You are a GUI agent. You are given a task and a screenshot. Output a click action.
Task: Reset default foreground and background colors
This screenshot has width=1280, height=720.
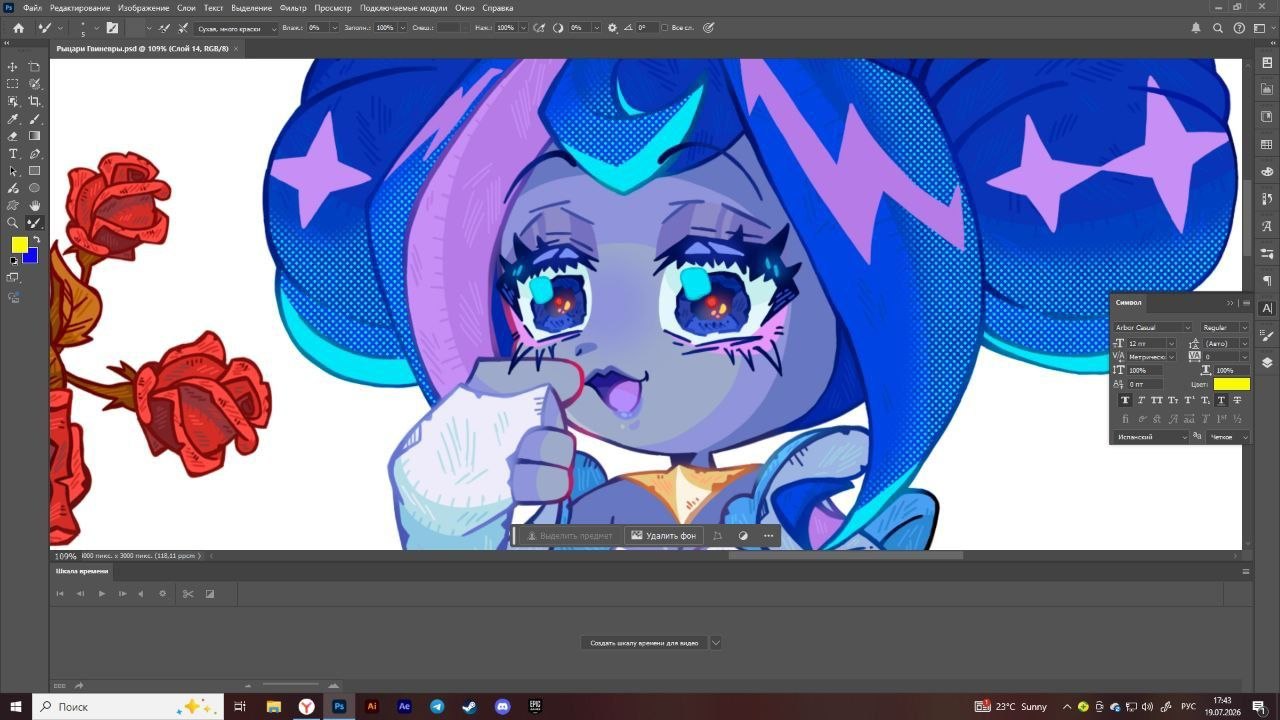pyautogui.click(x=14, y=261)
